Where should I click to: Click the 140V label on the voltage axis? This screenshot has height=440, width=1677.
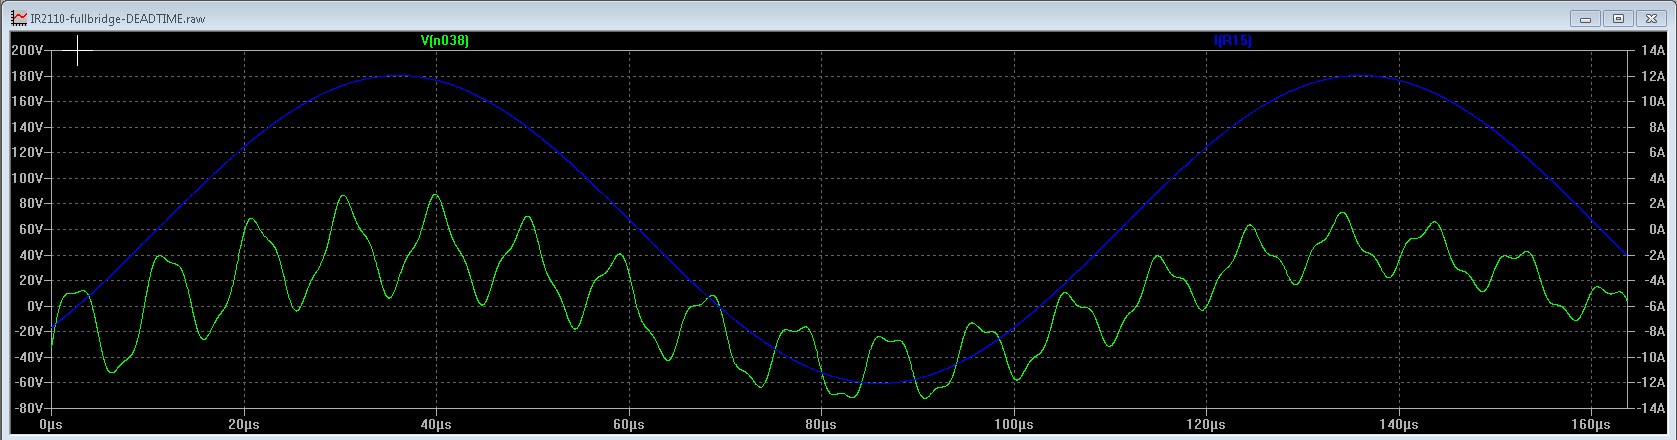coord(25,127)
